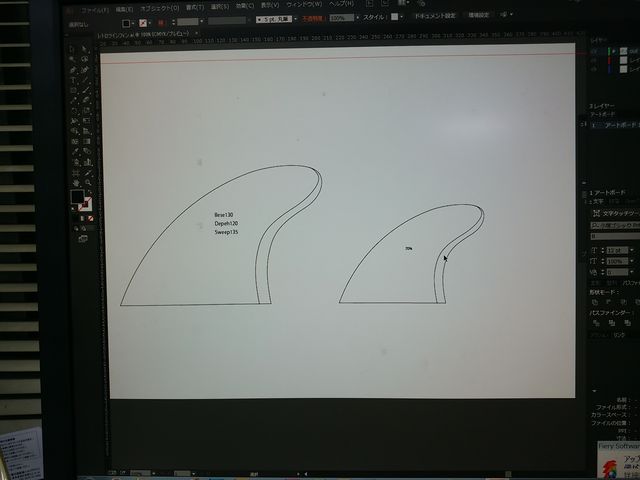Open the 効果(C) menu
Image resolution: width=640 pixels, height=480 pixels.
point(245,6)
